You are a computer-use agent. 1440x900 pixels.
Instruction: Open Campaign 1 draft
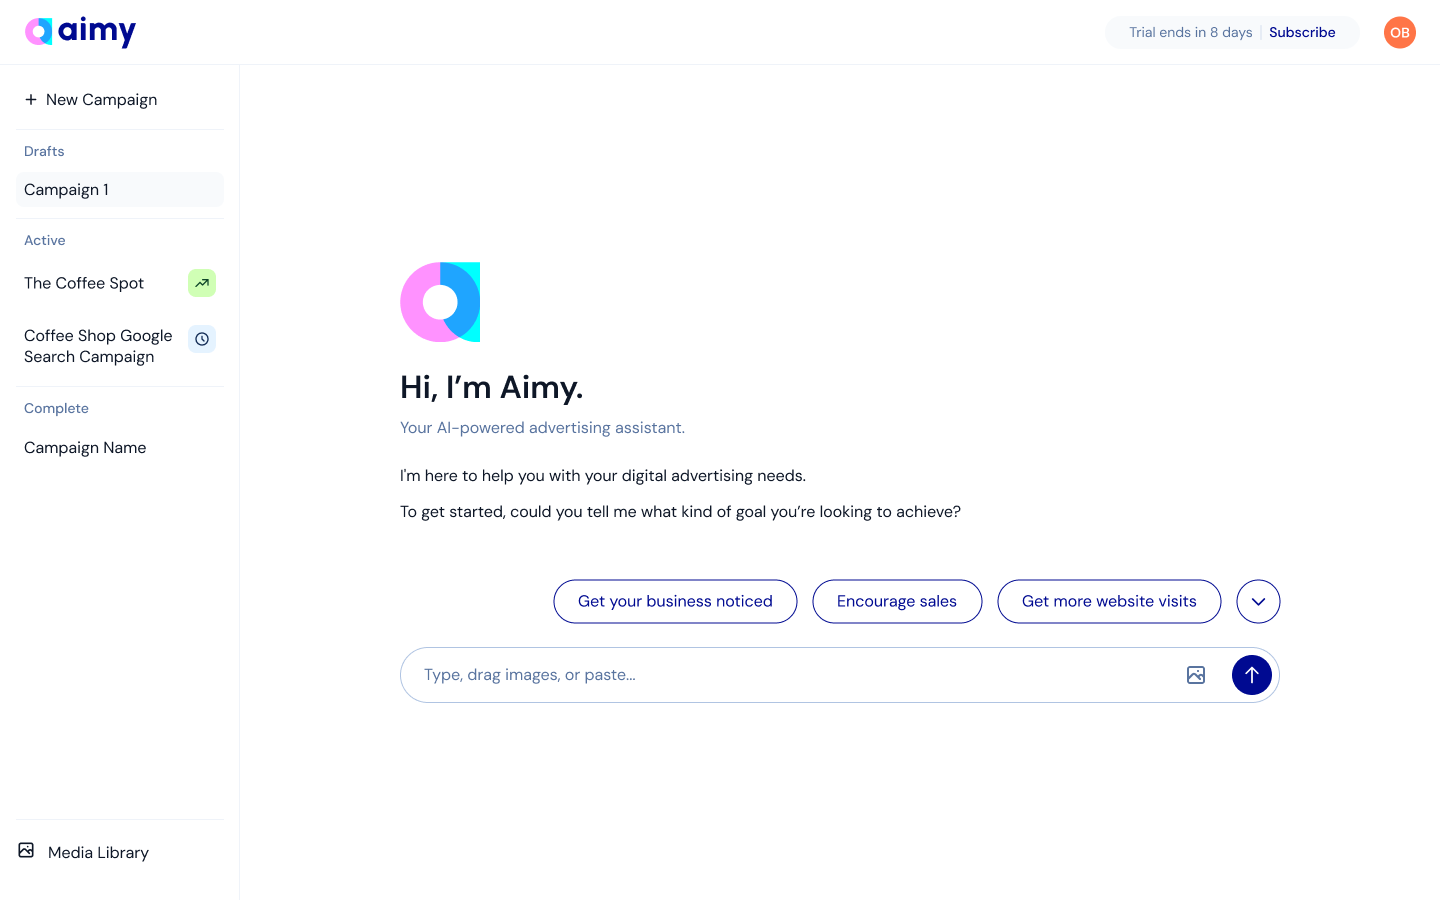[67, 190]
